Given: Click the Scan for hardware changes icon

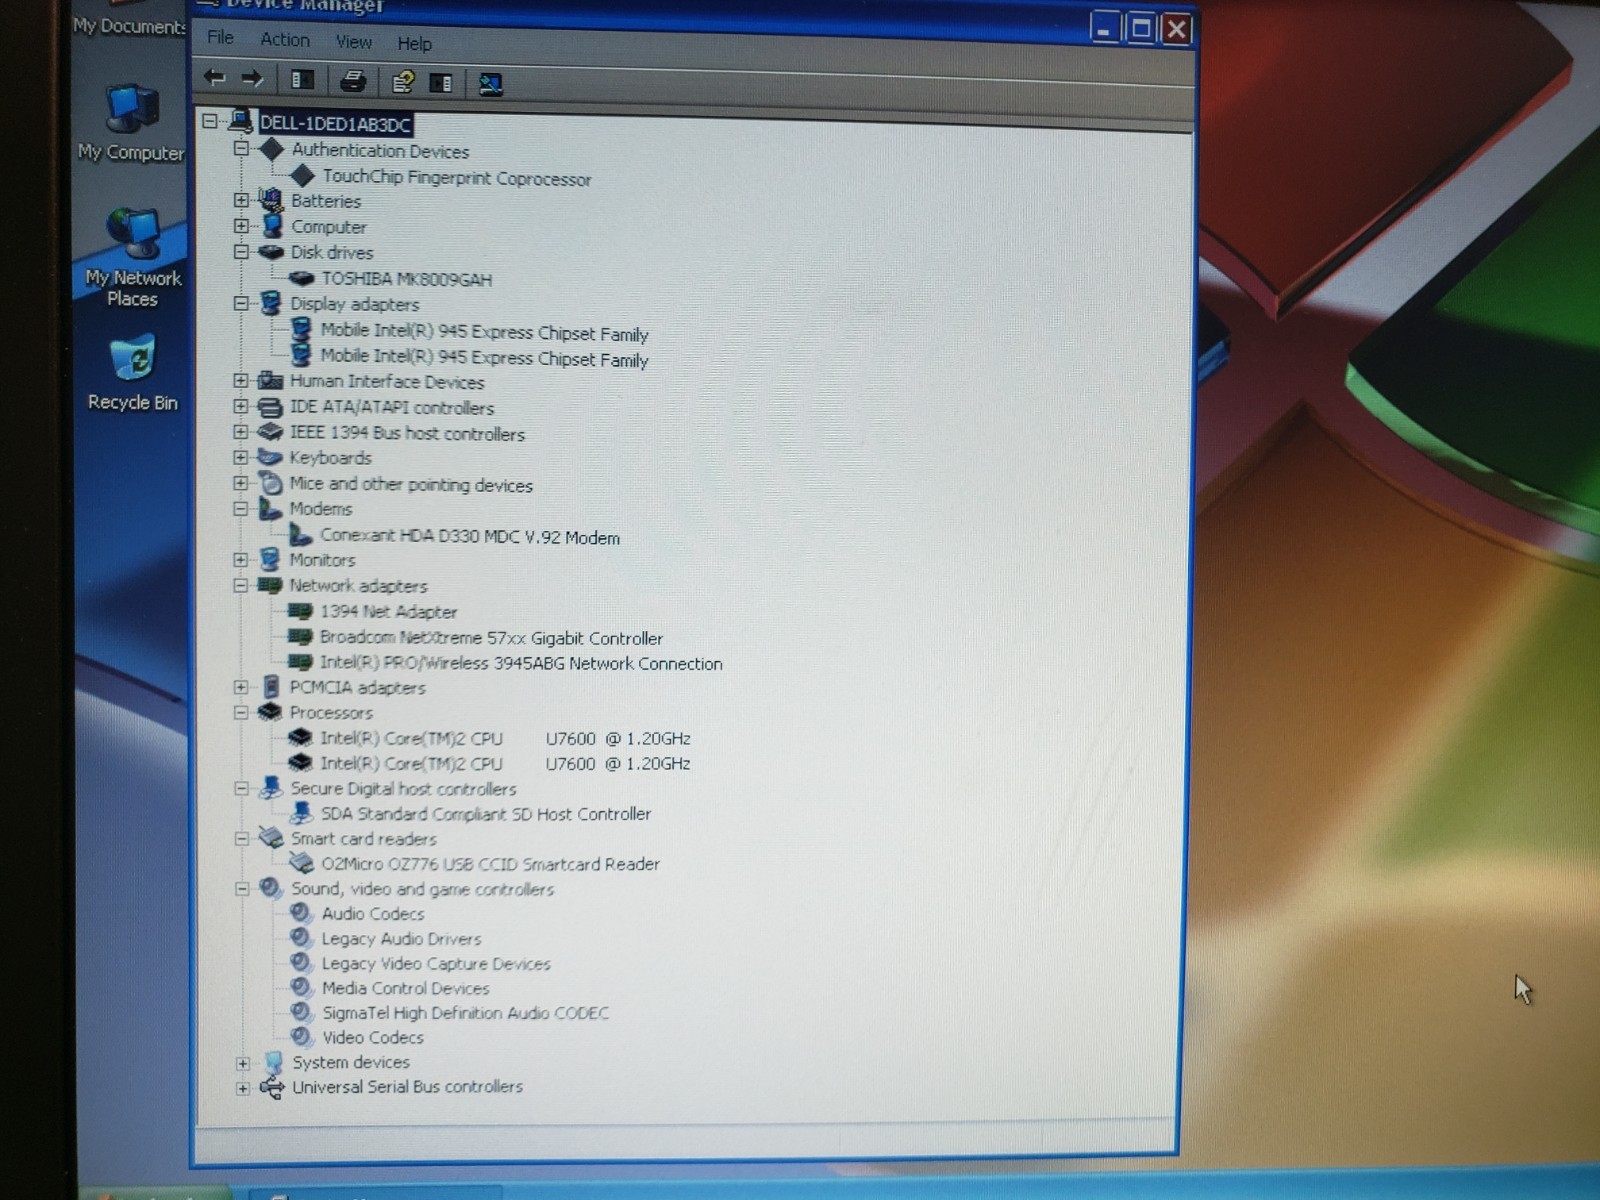Looking at the screenshot, I should (x=490, y=84).
